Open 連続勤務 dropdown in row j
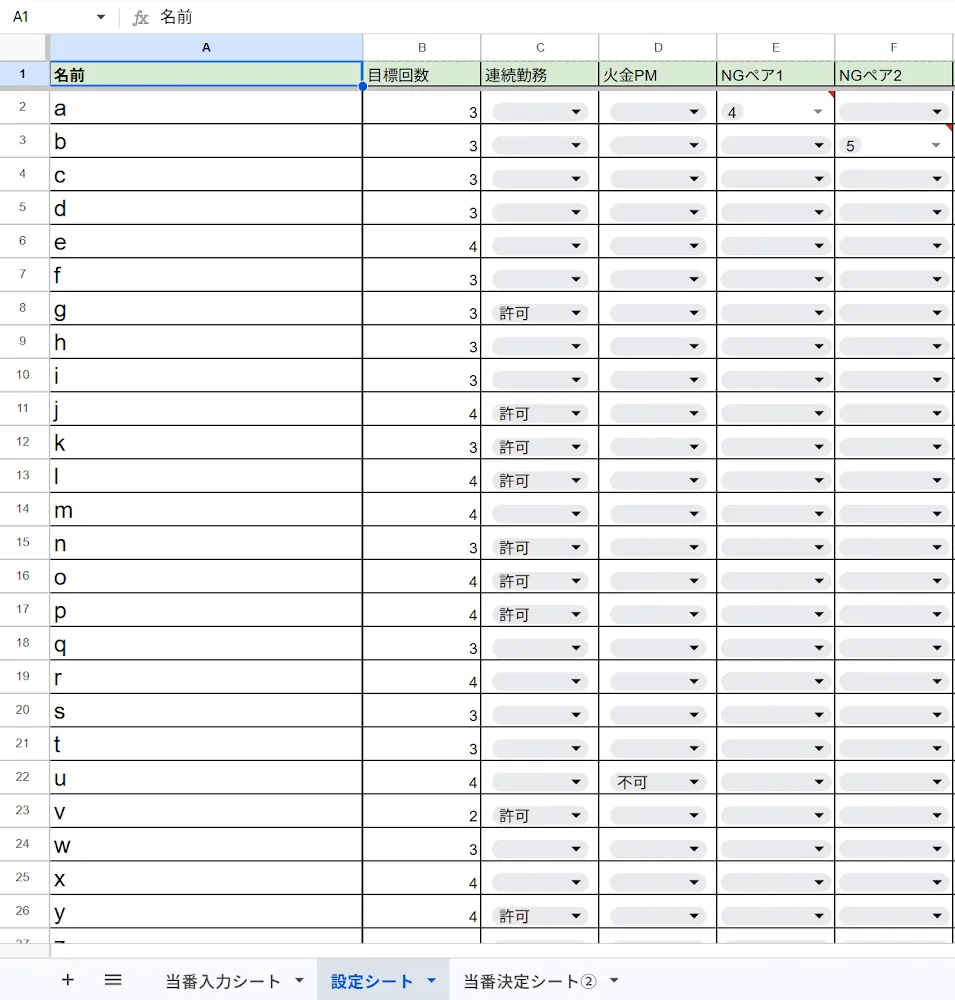This screenshot has width=955, height=1000. click(540, 414)
